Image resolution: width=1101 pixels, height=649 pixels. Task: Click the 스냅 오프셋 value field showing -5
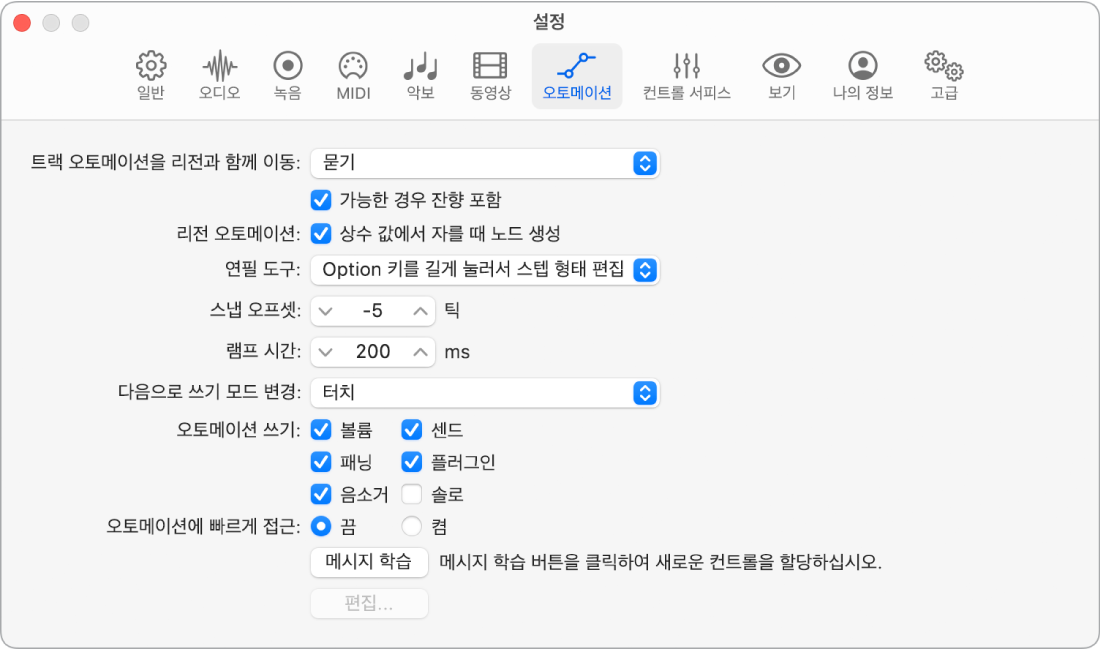click(x=373, y=311)
